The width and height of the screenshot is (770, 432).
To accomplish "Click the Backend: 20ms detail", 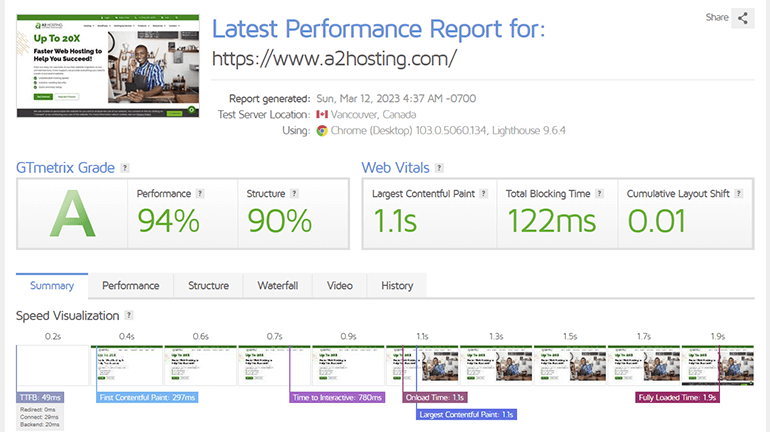I will pos(40,424).
